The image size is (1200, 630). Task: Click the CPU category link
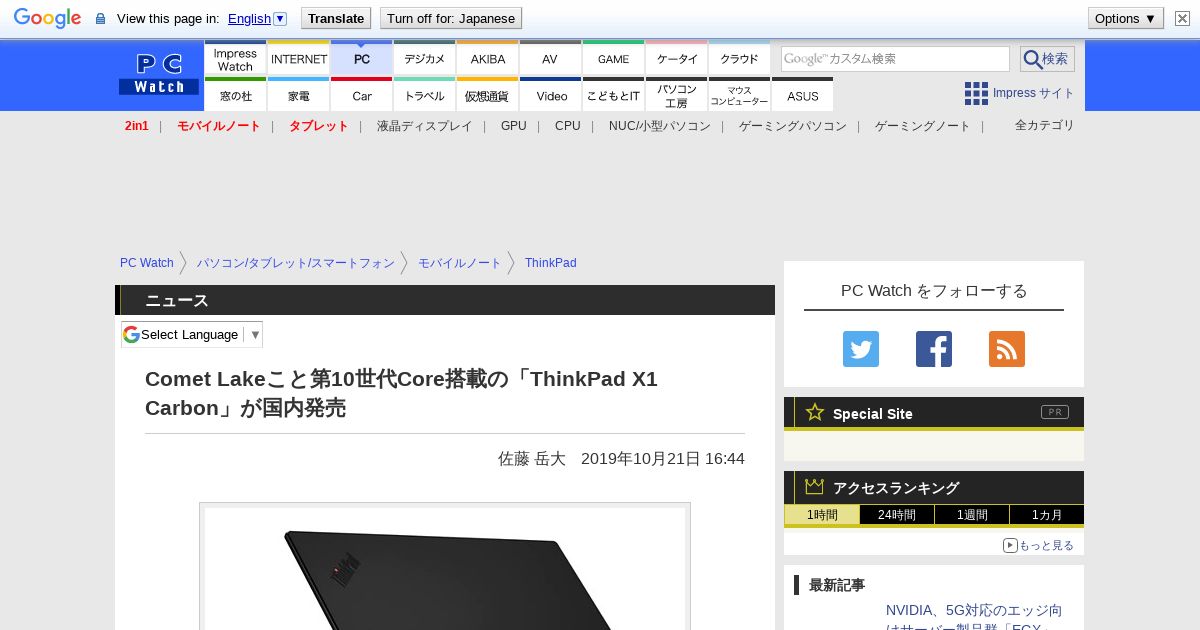(x=568, y=126)
